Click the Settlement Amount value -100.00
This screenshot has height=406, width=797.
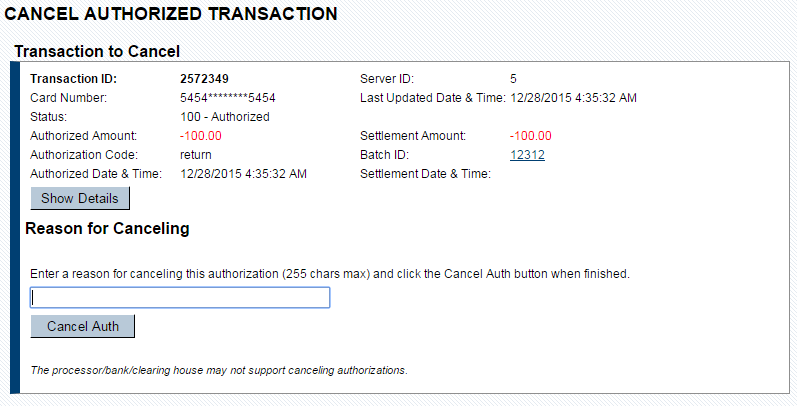[x=530, y=136]
